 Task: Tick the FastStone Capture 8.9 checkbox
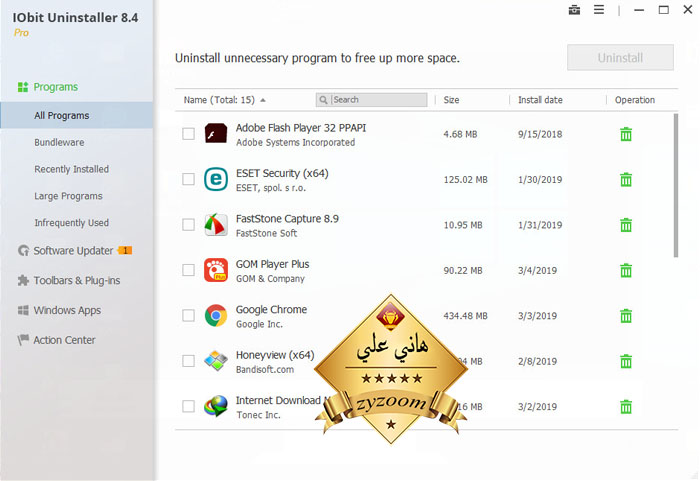(x=188, y=224)
